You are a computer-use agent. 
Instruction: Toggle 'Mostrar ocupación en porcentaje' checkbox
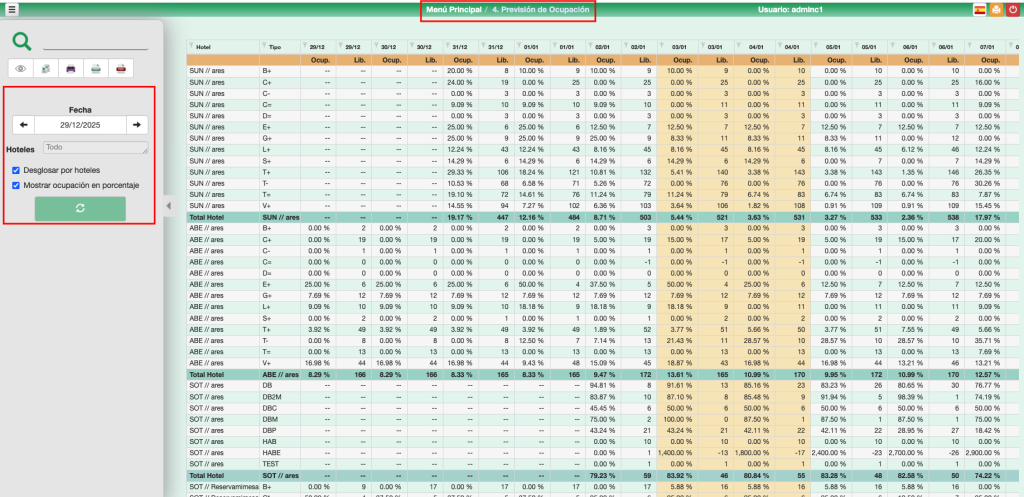point(15,185)
